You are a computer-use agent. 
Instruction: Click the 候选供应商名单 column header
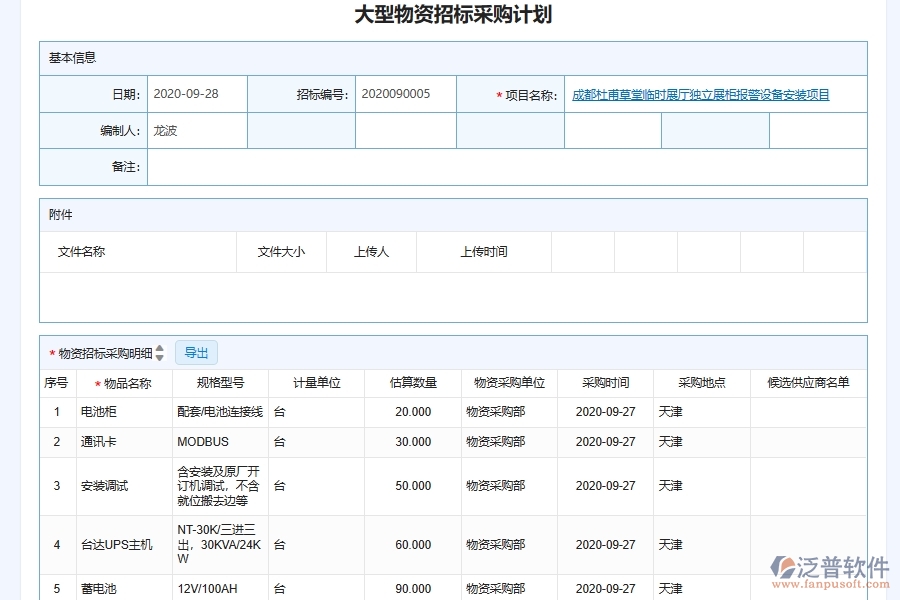808,382
